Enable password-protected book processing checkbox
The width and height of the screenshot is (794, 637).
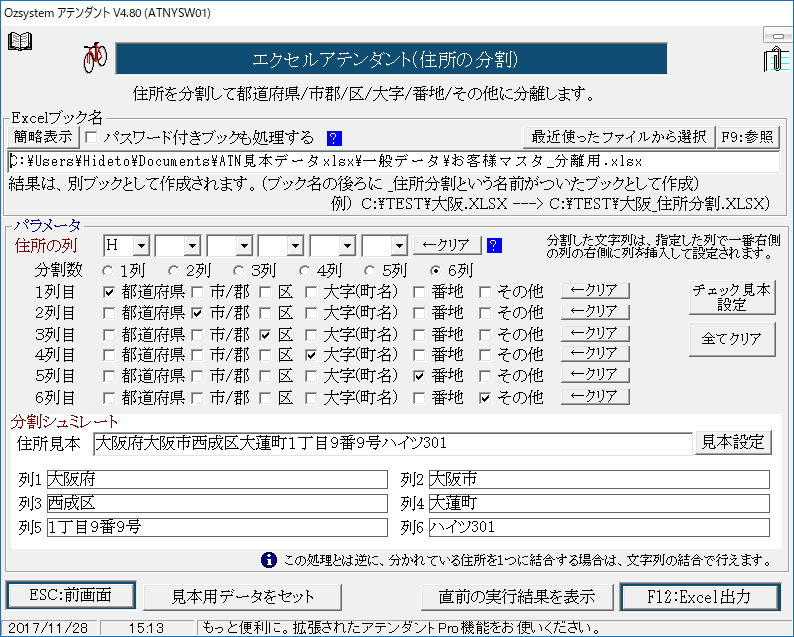click(92, 138)
